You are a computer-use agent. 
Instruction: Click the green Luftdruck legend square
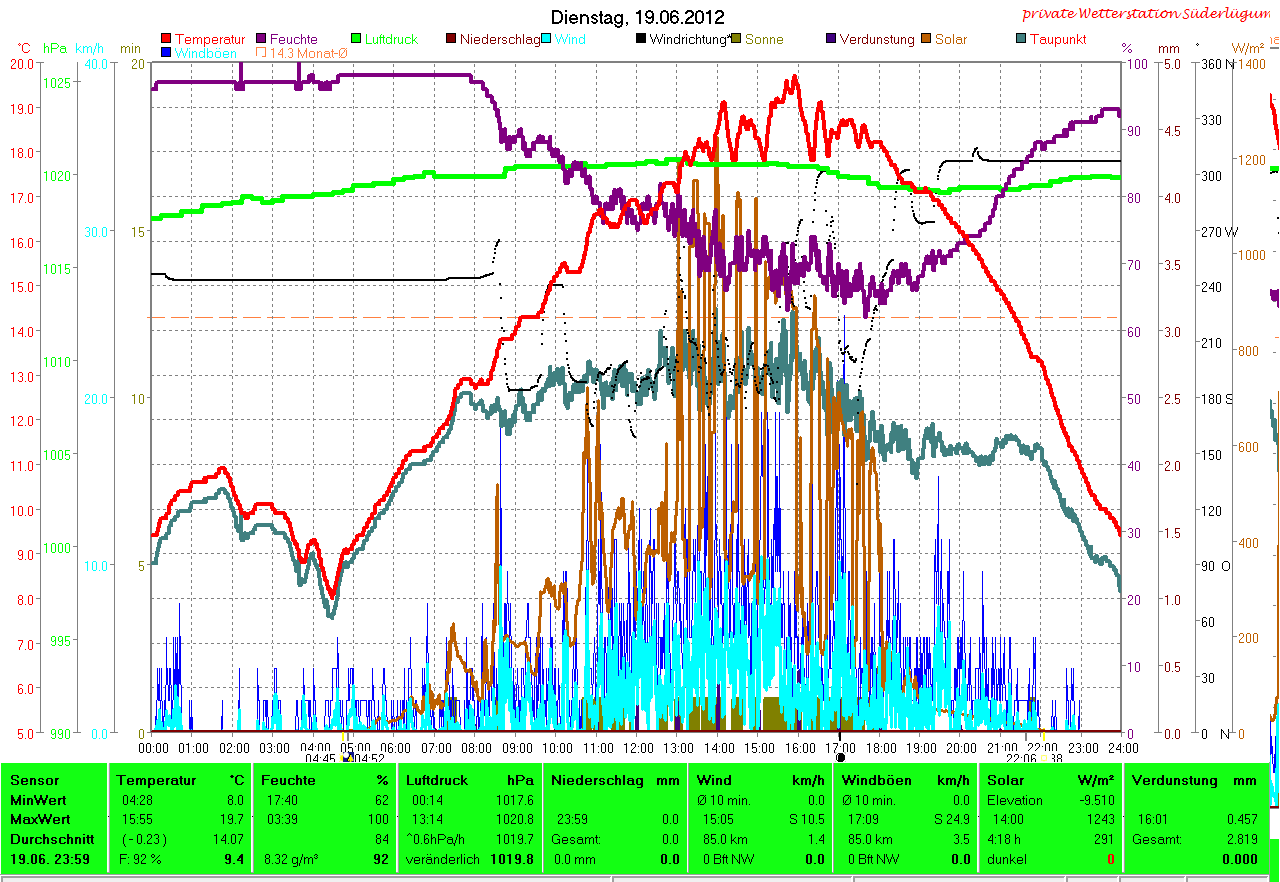[357, 40]
